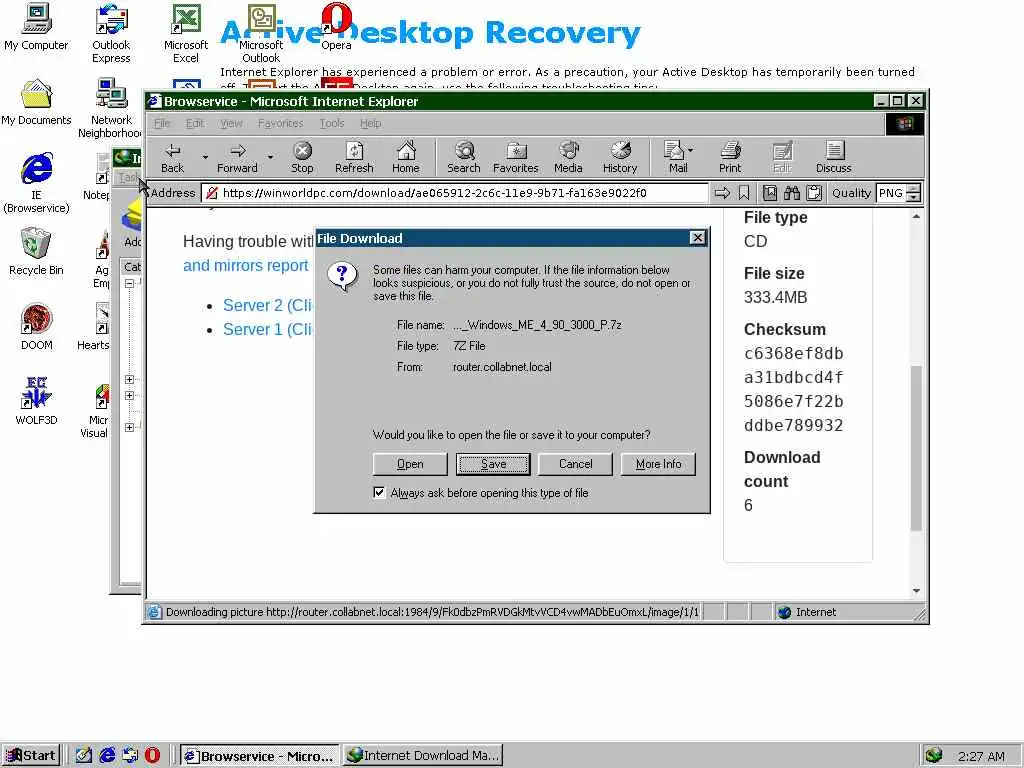Click the Go arrow beside the address bar
Image resolution: width=1024 pixels, height=768 pixels.
tap(722, 193)
